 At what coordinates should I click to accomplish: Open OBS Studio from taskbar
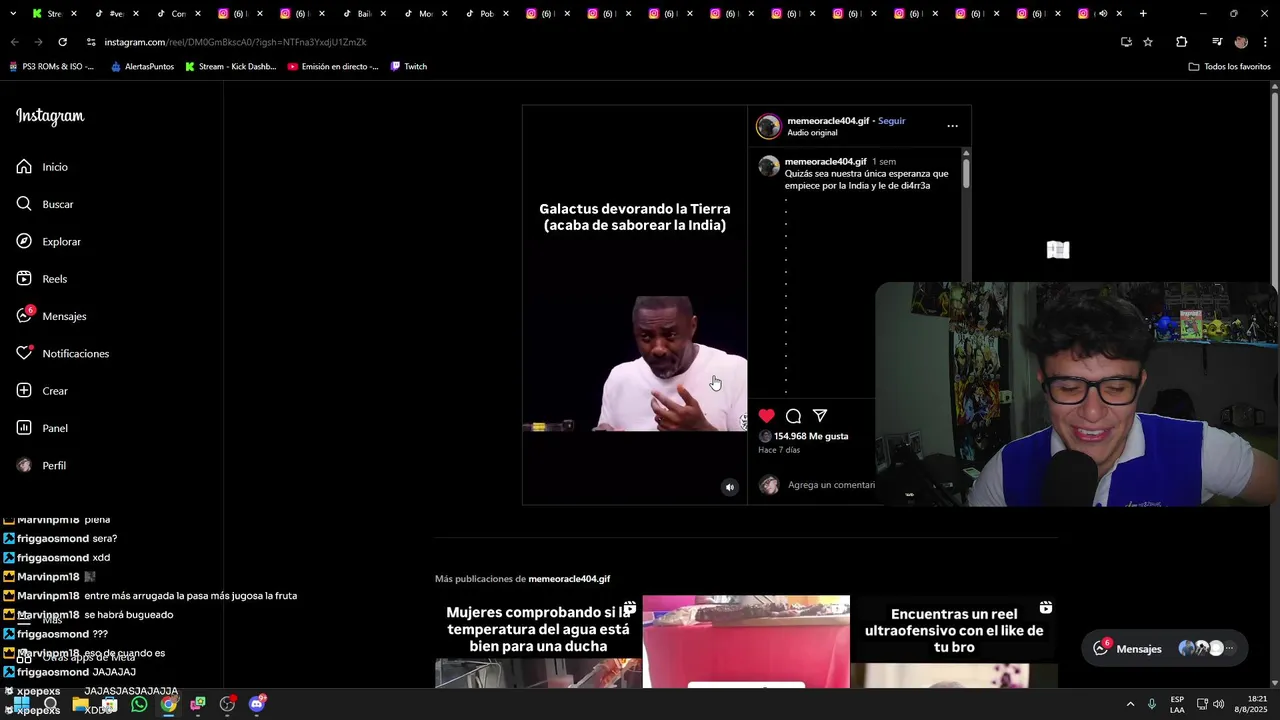(x=227, y=704)
